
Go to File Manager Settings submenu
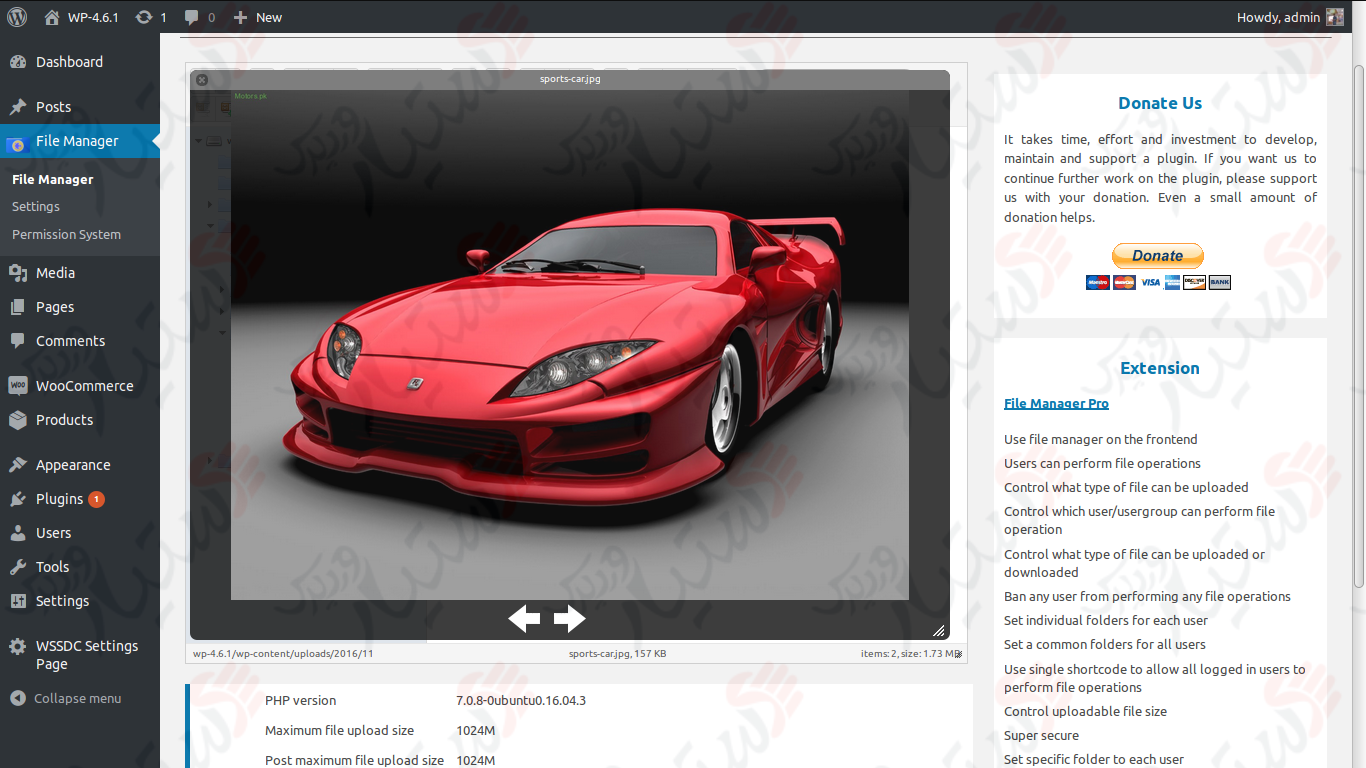click(x=36, y=207)
